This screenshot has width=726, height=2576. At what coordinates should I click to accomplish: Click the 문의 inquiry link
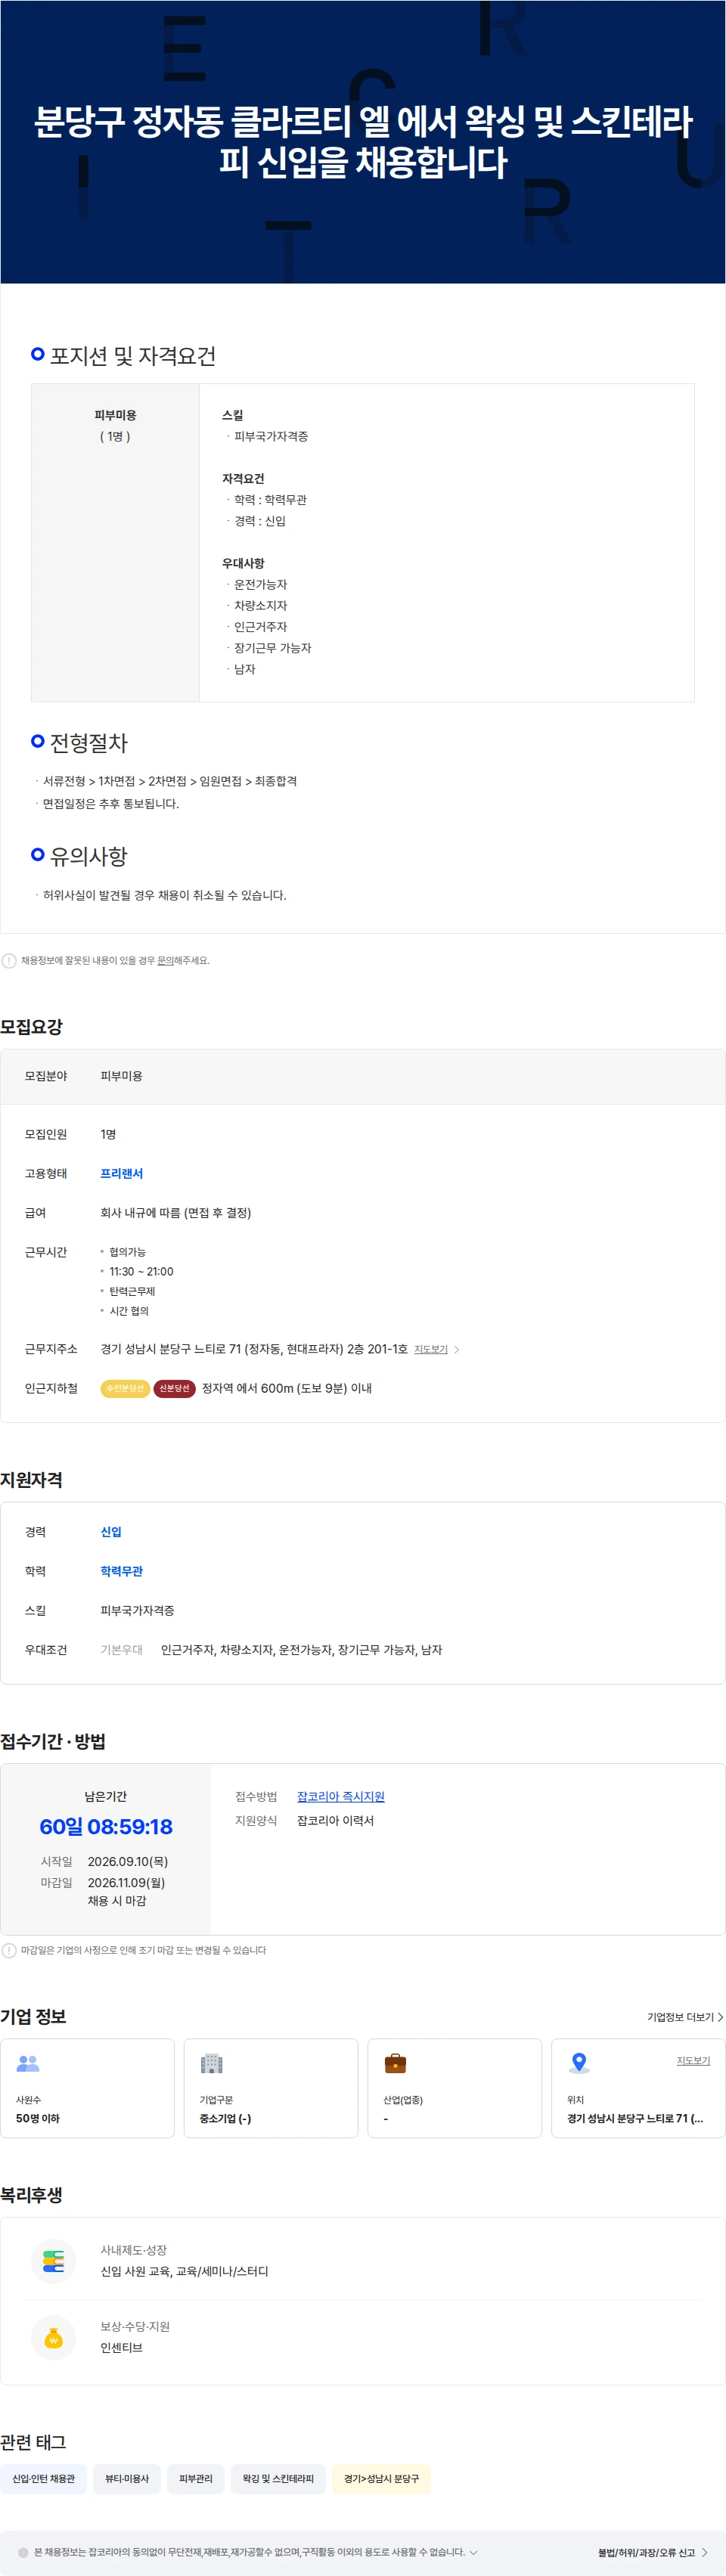click(x=165, y=960)
